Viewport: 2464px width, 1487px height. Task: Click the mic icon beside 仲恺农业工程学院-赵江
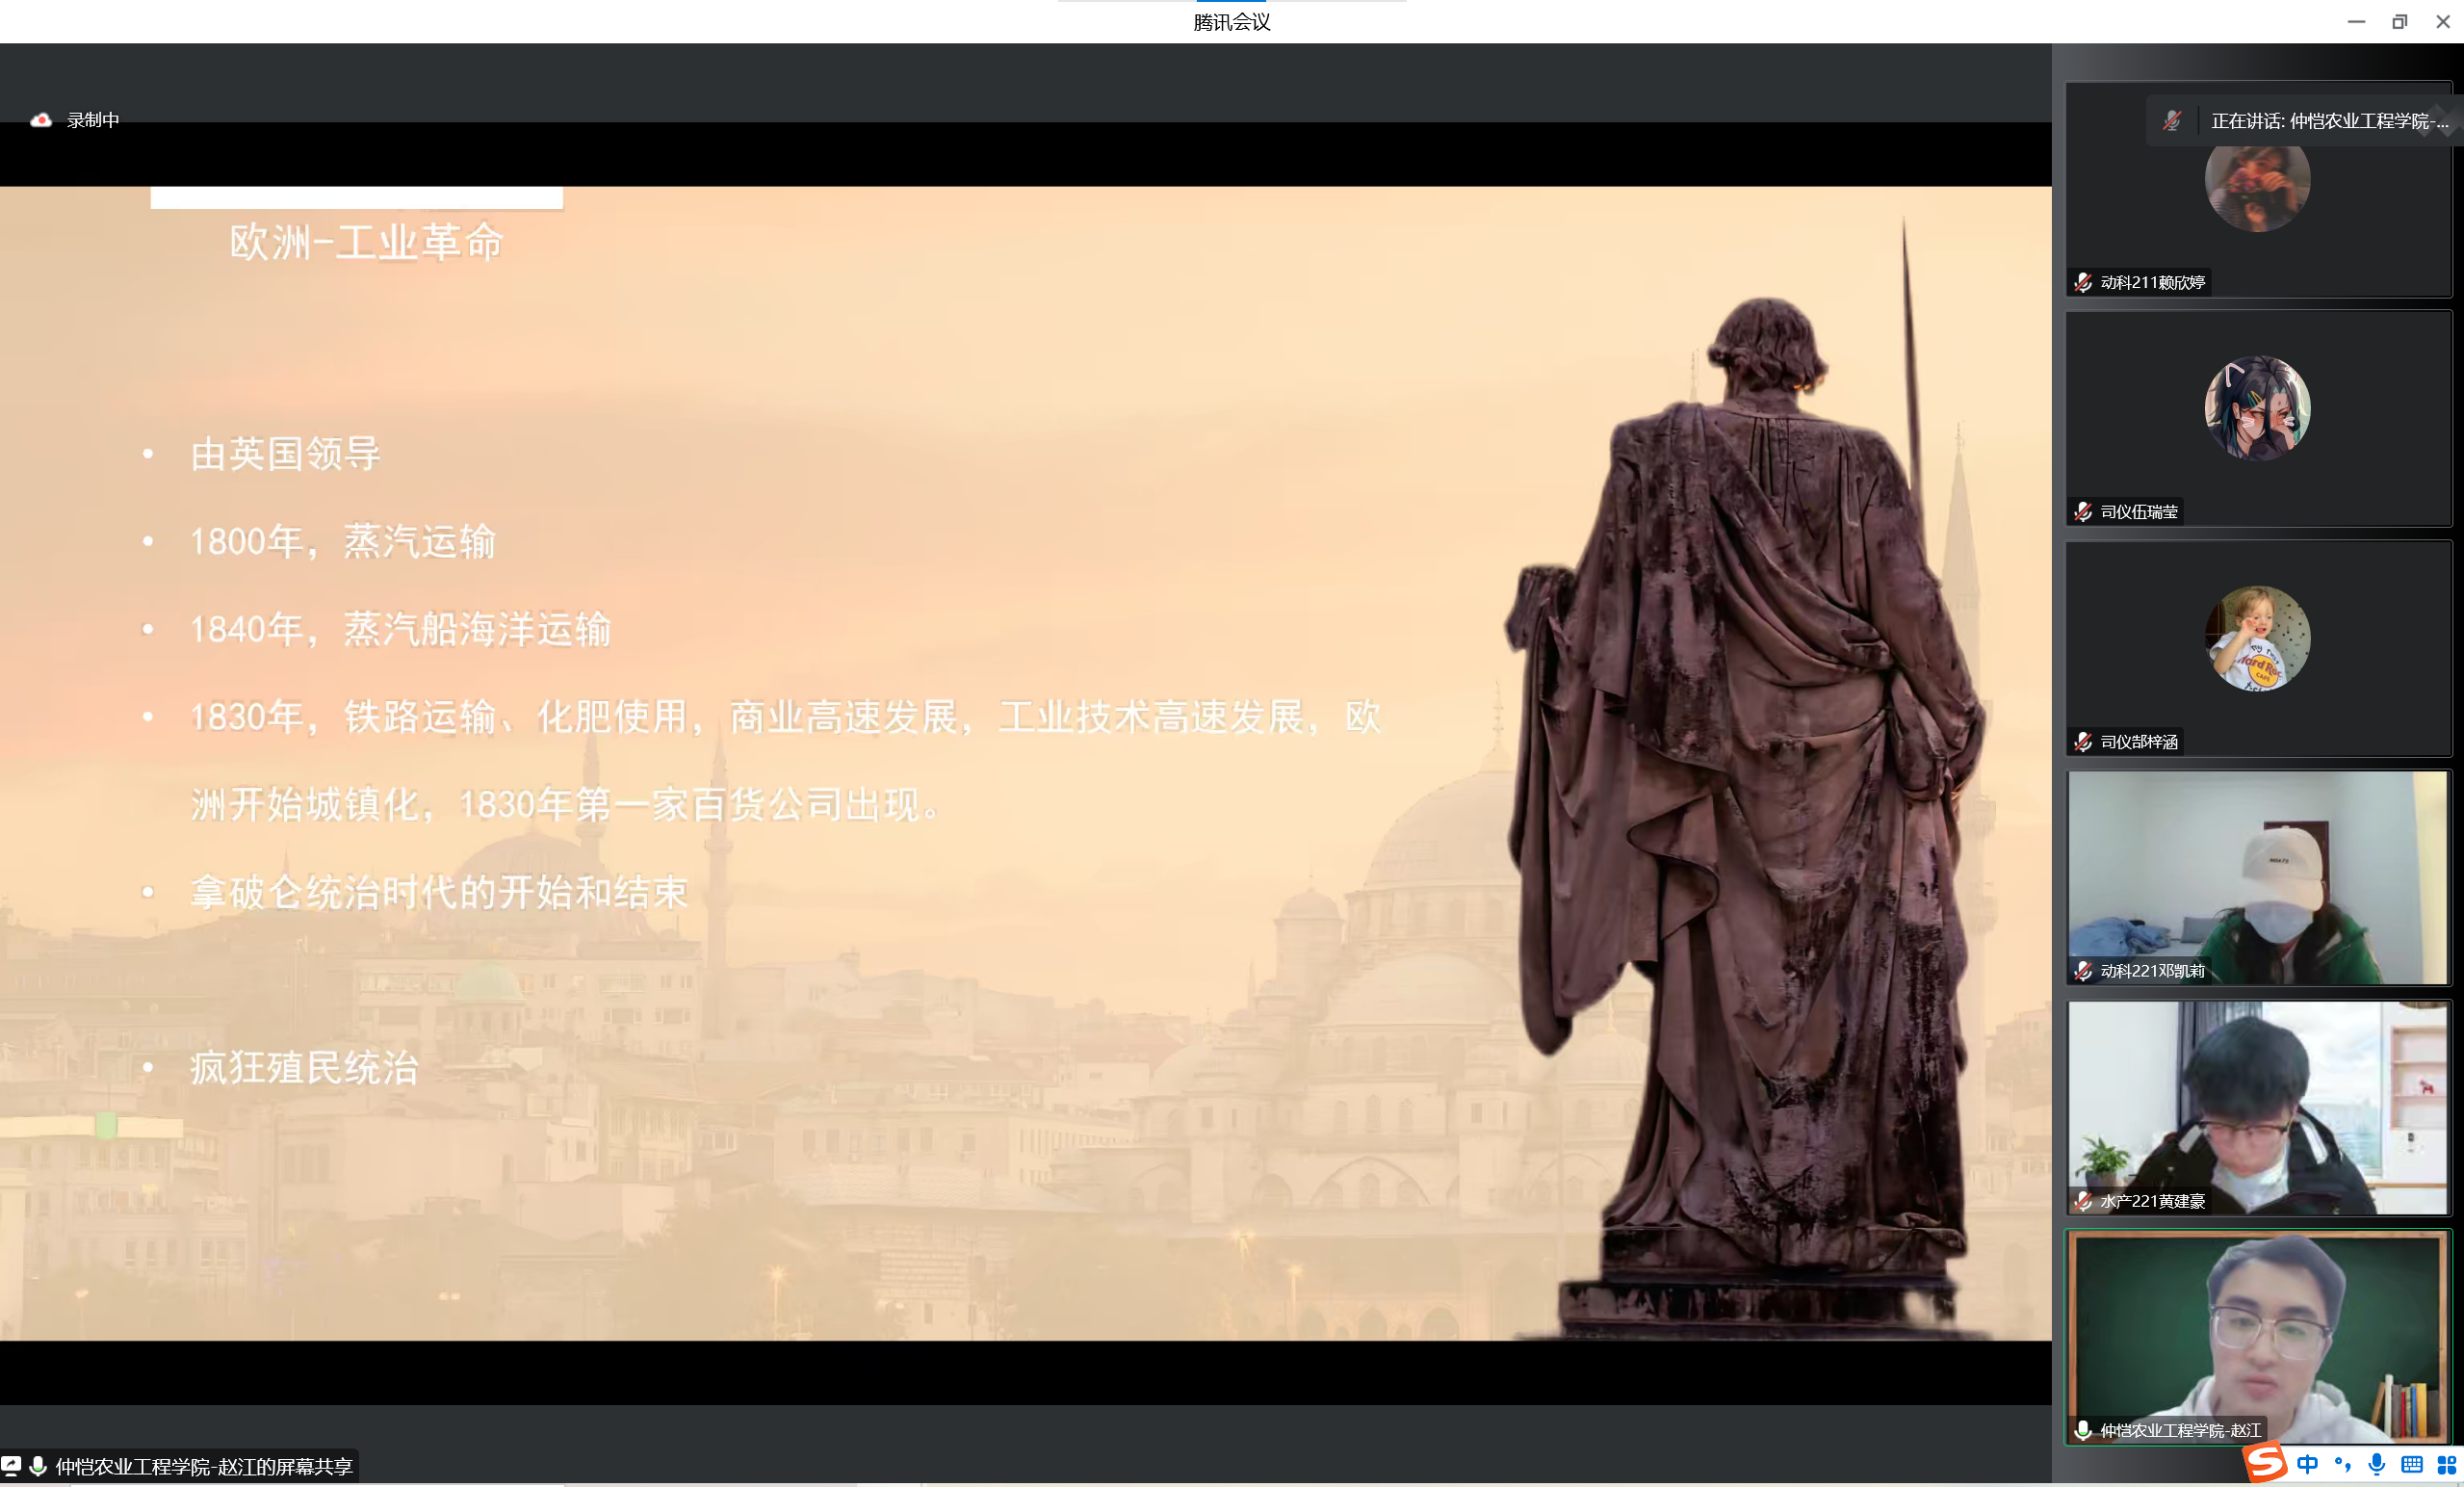(x=2083, y=1430)
